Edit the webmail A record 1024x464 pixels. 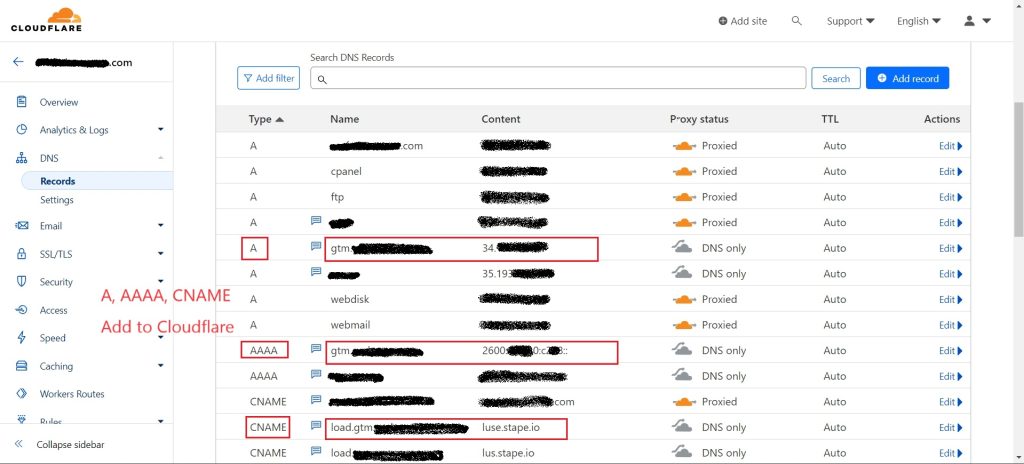tap(950, 325)
